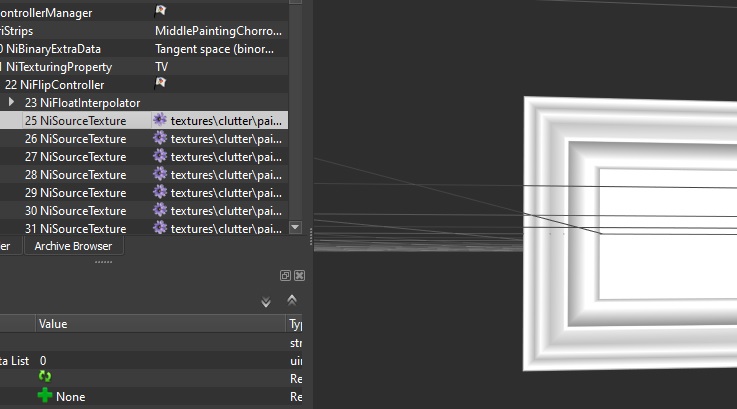Open the Archive Browser tab
The image size is (737, 409).
tap(73, 246)
